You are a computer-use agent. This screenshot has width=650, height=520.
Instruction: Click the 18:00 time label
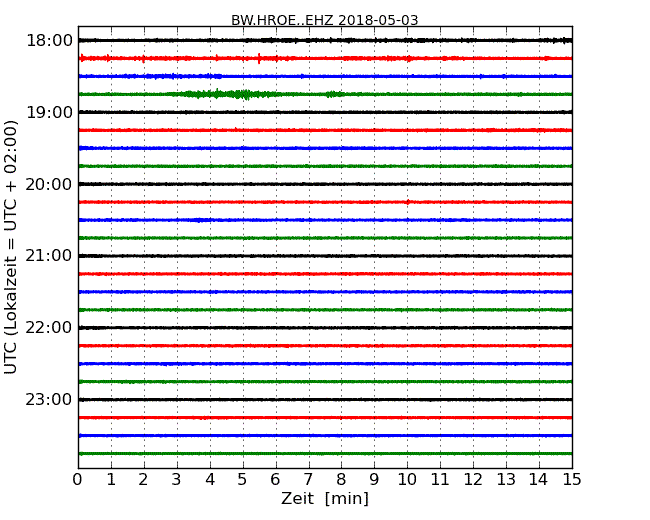click(x=49, y=41)
